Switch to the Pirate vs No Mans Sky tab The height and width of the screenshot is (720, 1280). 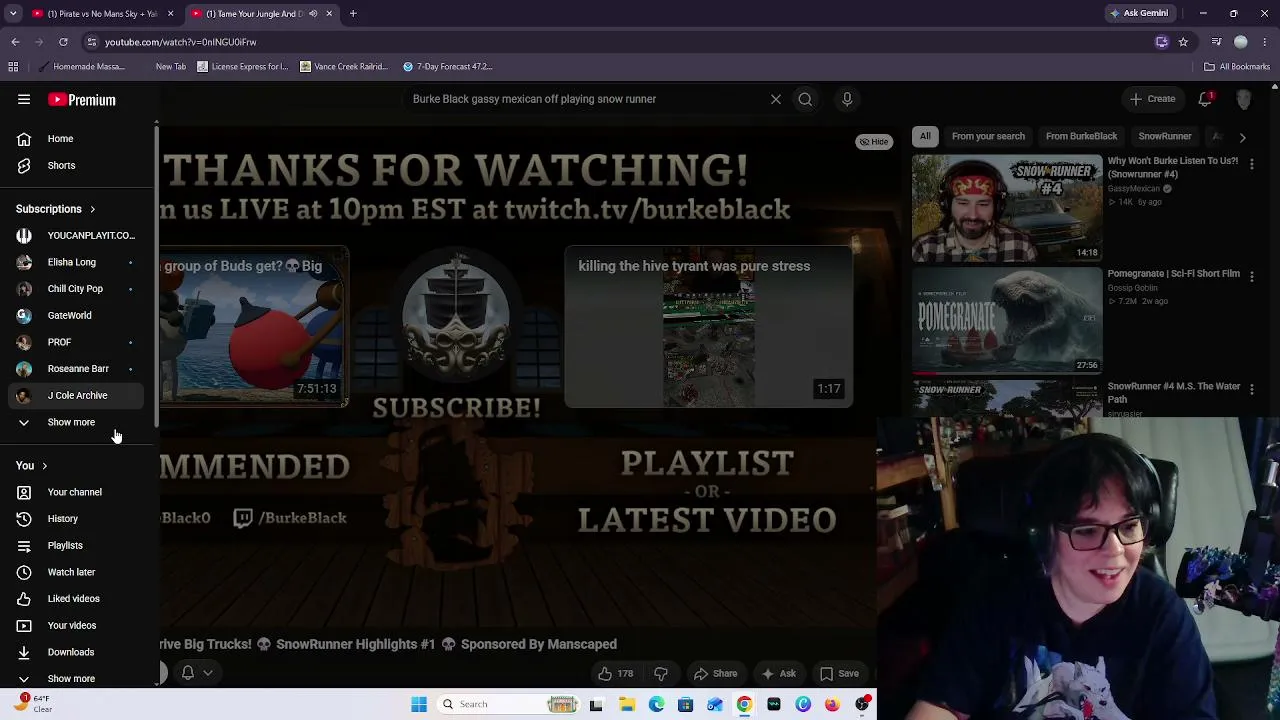[103, 14]
